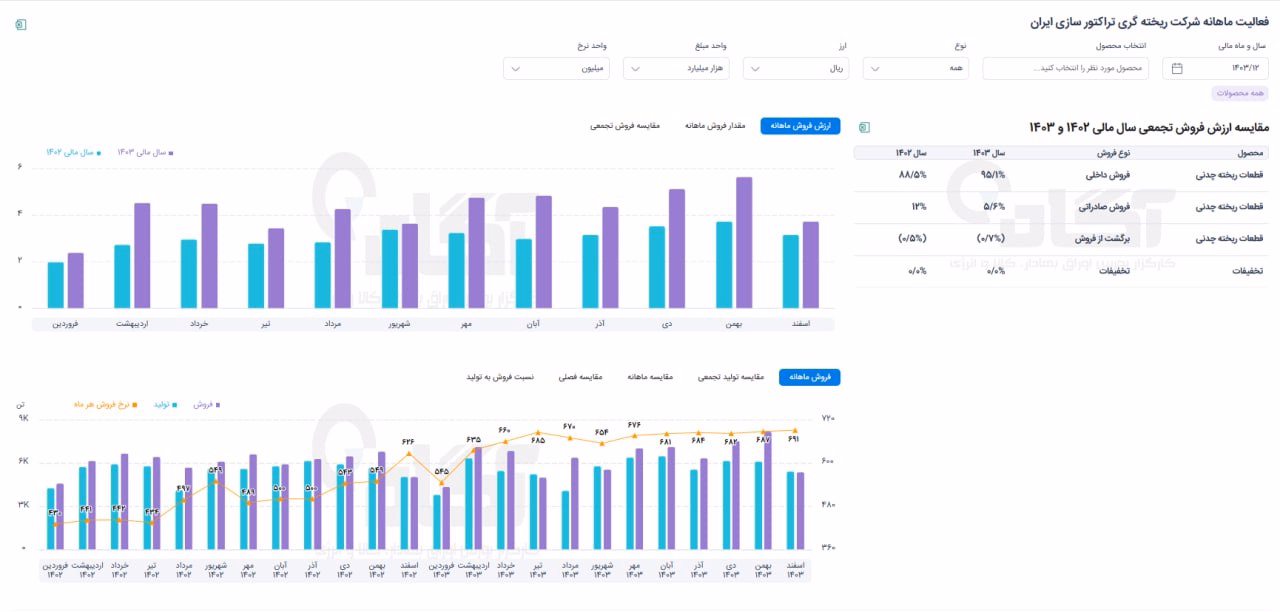Click the 'محصول' table column header
Screen dimensions: 1280x612
point(1251,152)
